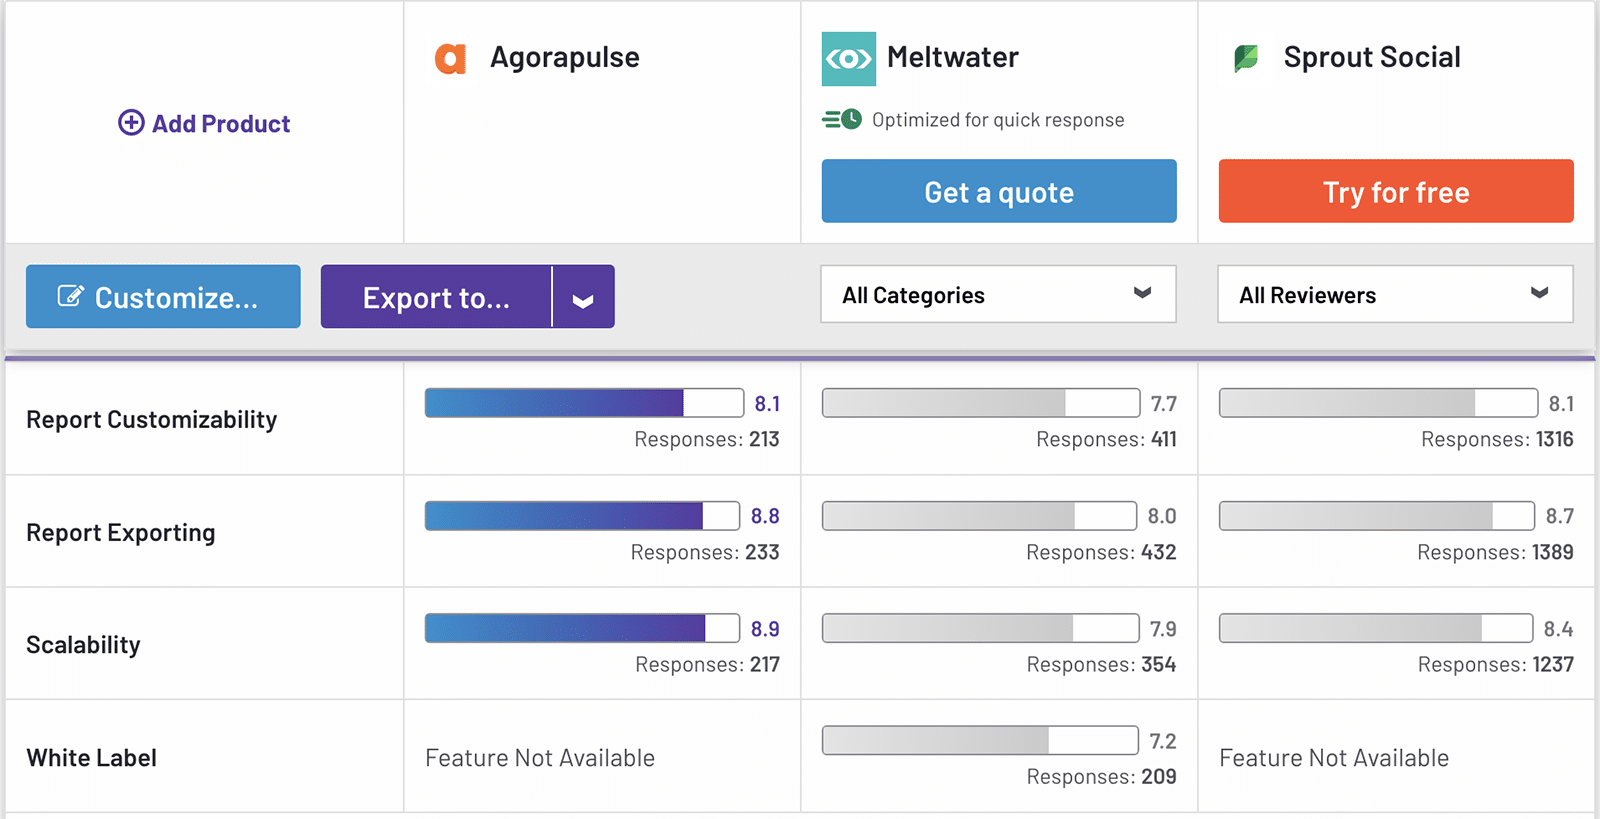Click the plus circle Add Product icon
The image size is (1600, 819).
(x=131, y=123)
